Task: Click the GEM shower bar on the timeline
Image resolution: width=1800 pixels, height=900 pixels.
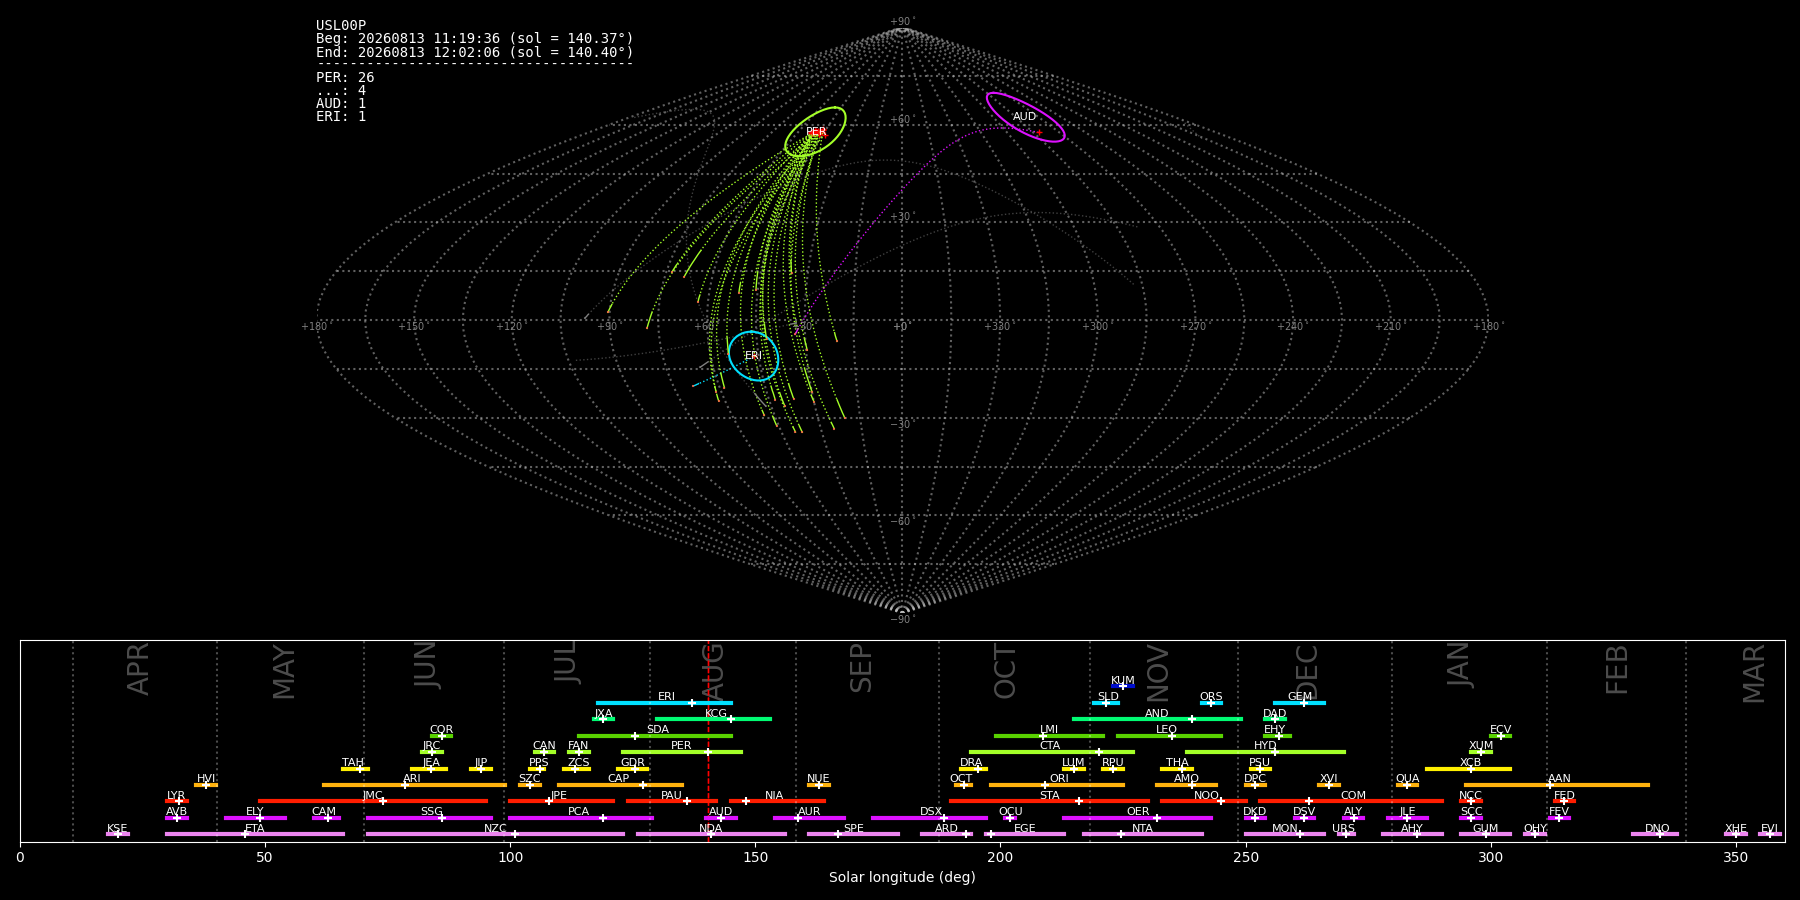Action: click(1299, 703)
